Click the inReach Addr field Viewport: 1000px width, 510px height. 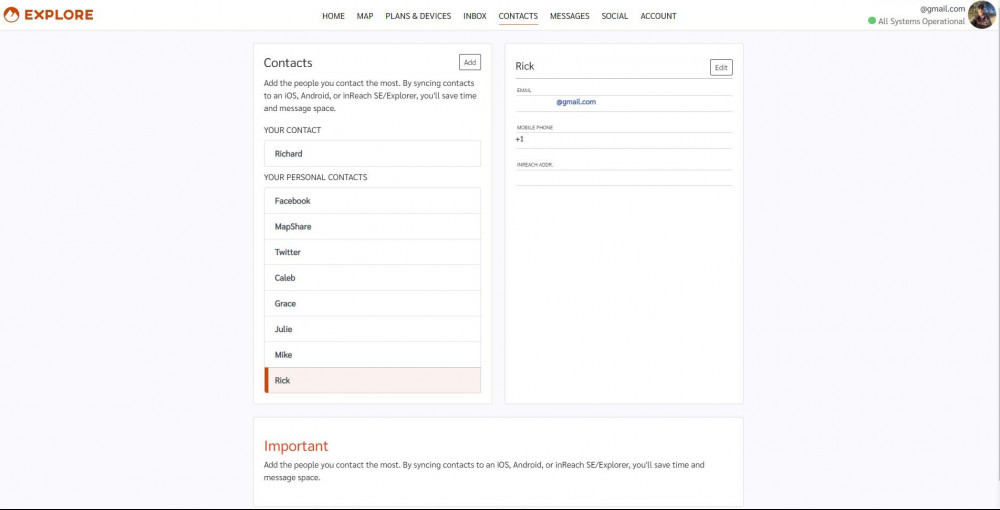tap(624, 177)
